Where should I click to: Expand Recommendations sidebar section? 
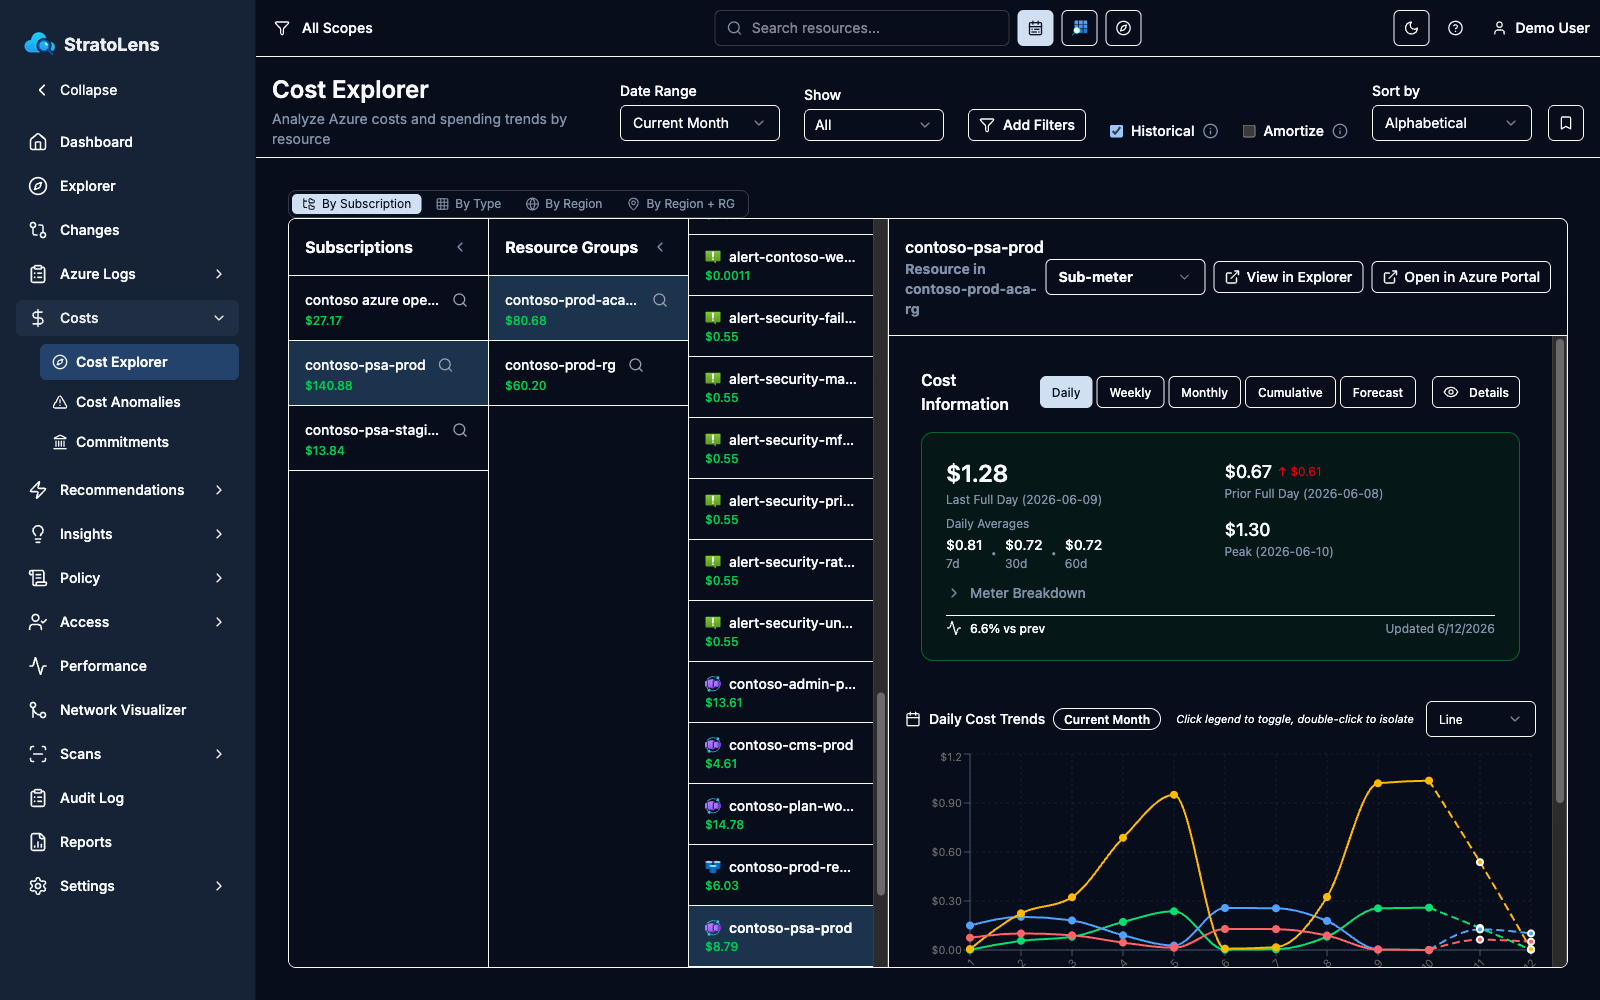127,490
